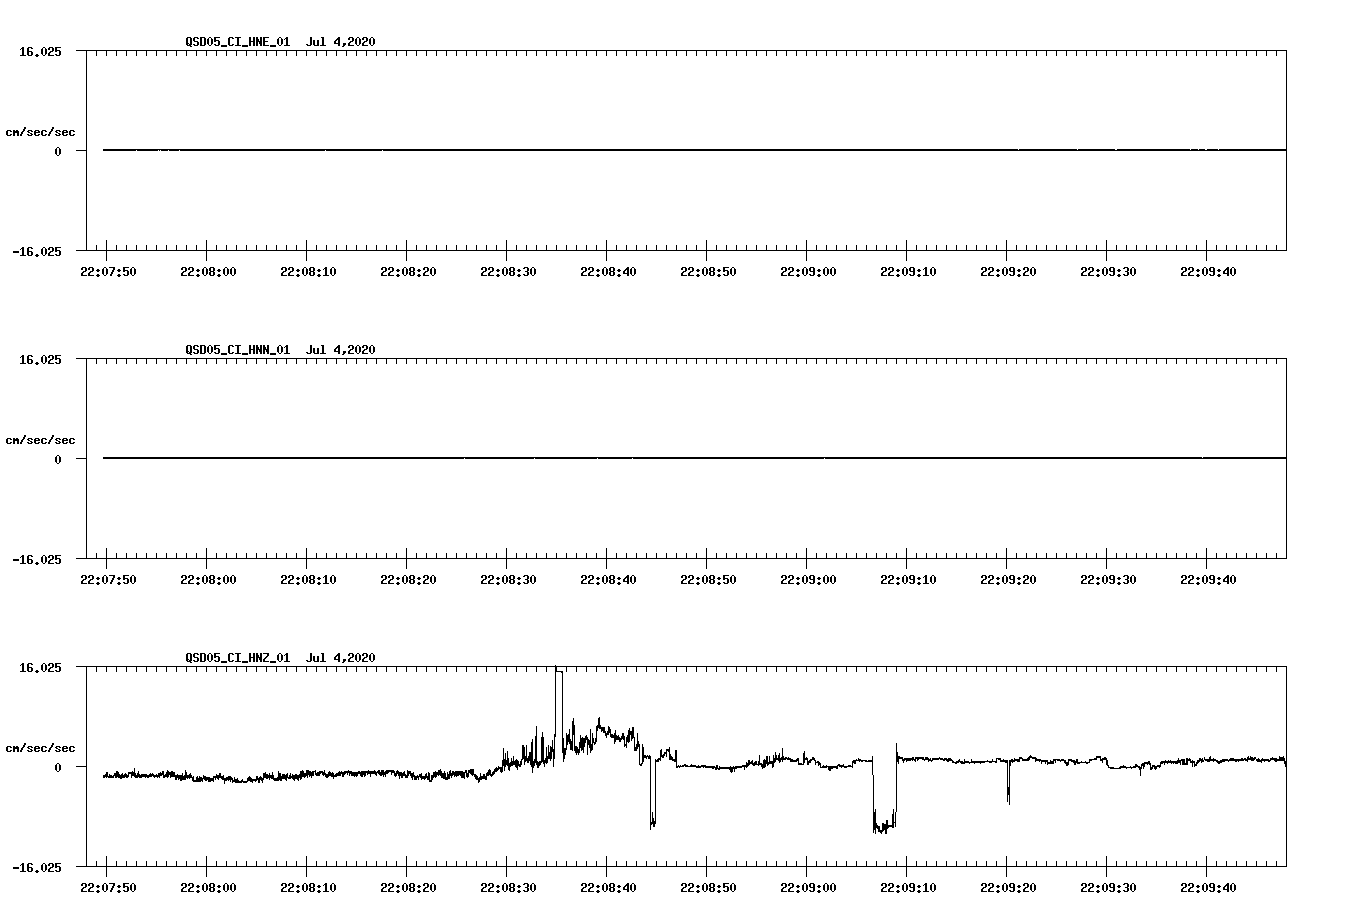Screen dimensions: 1358x924
Task: Pick 22:09:30 time label under HNZ plot
Action: coord(1108,887)
